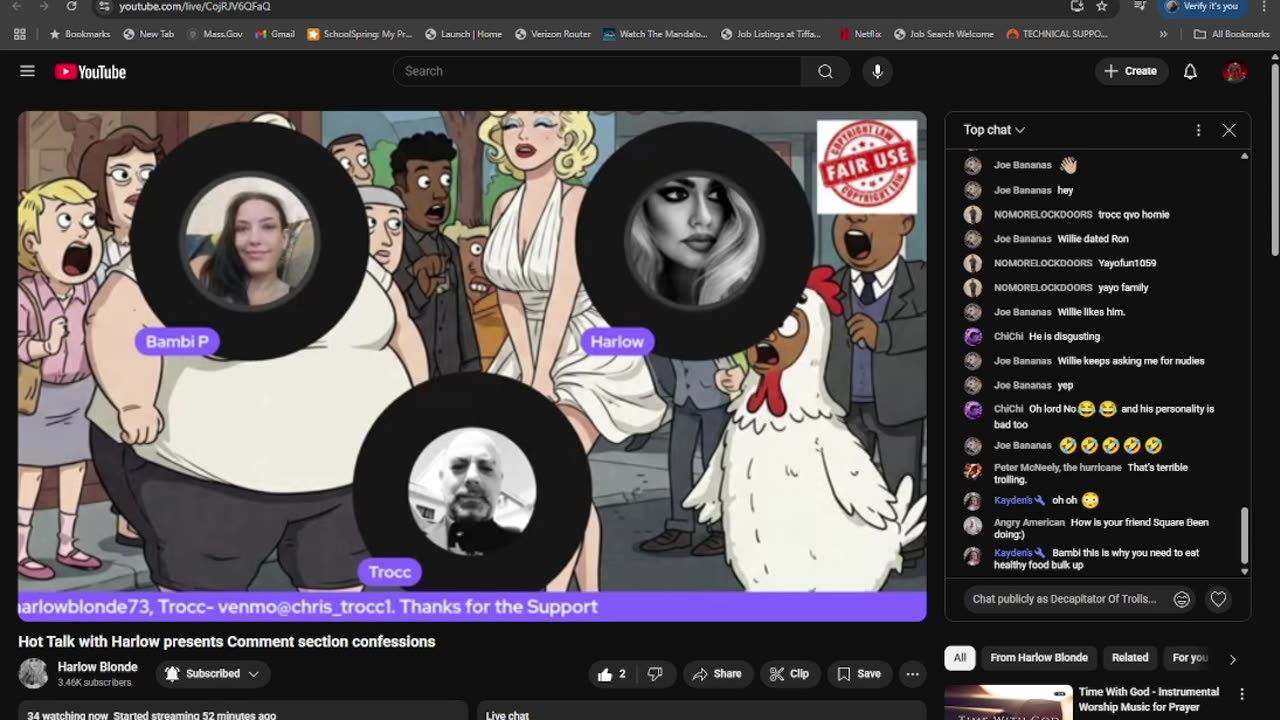This screenshot has height=720, width=1280.
Task: Open the Create menu
Action: tap(1130, 71)
